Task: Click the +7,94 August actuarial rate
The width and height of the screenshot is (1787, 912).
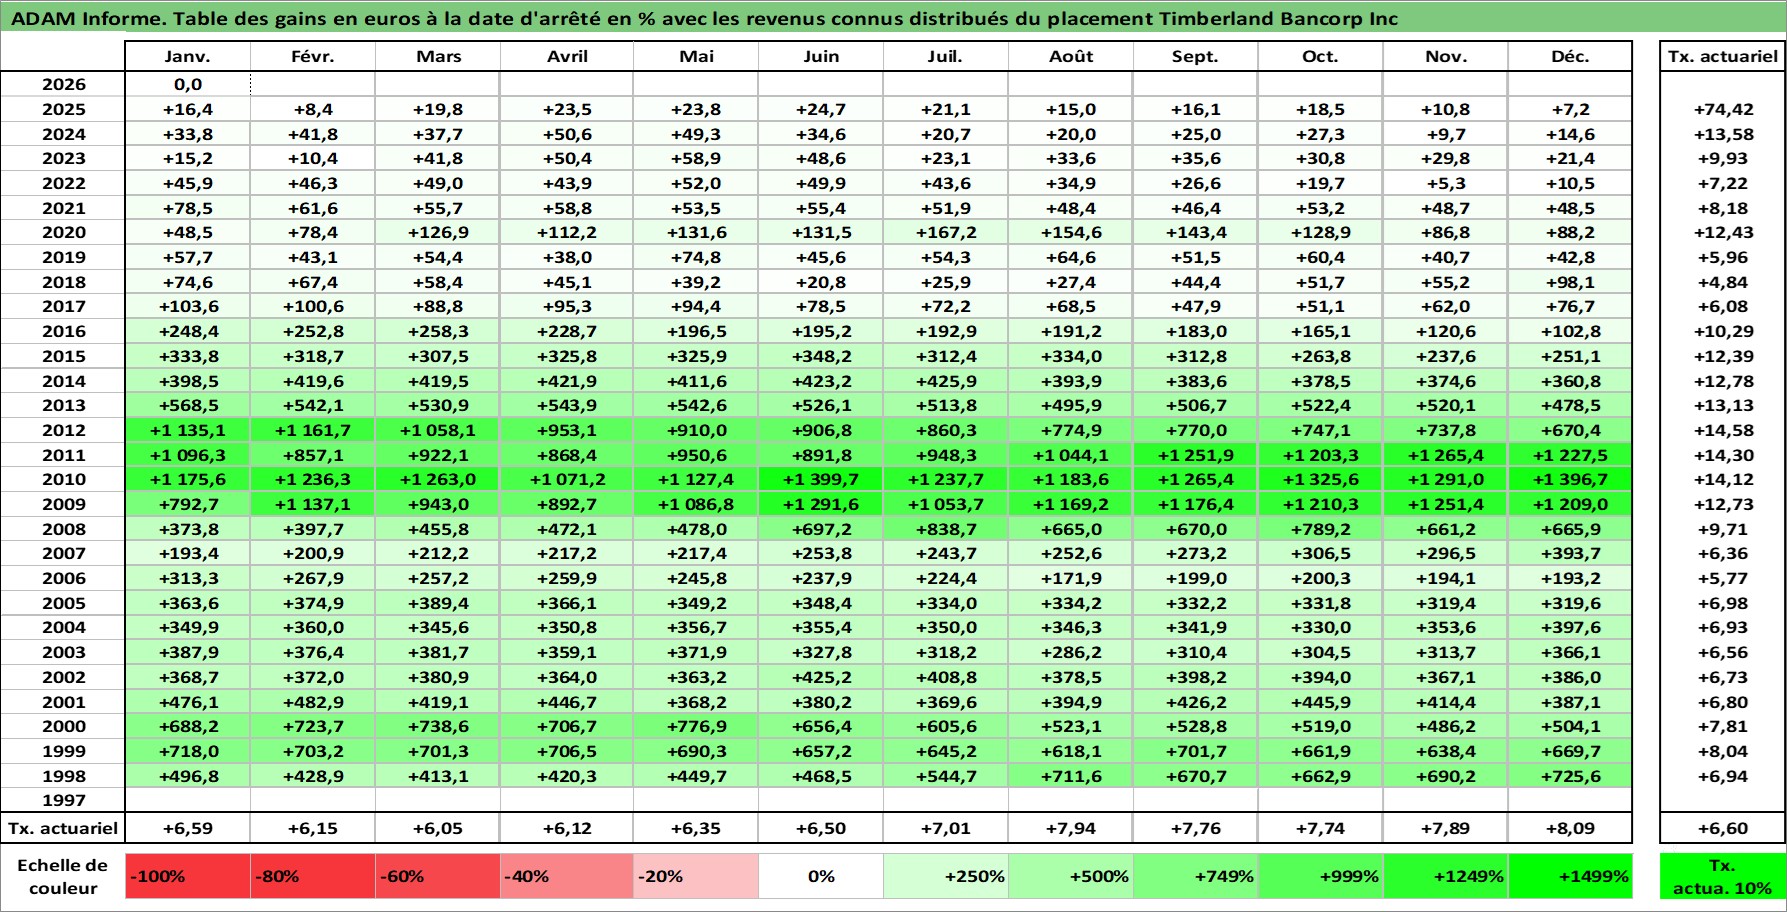Action: [x=1071, y=828]
